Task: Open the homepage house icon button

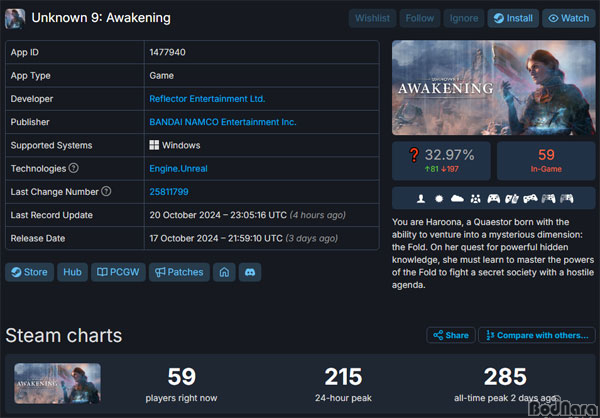Action: point(224,272)
